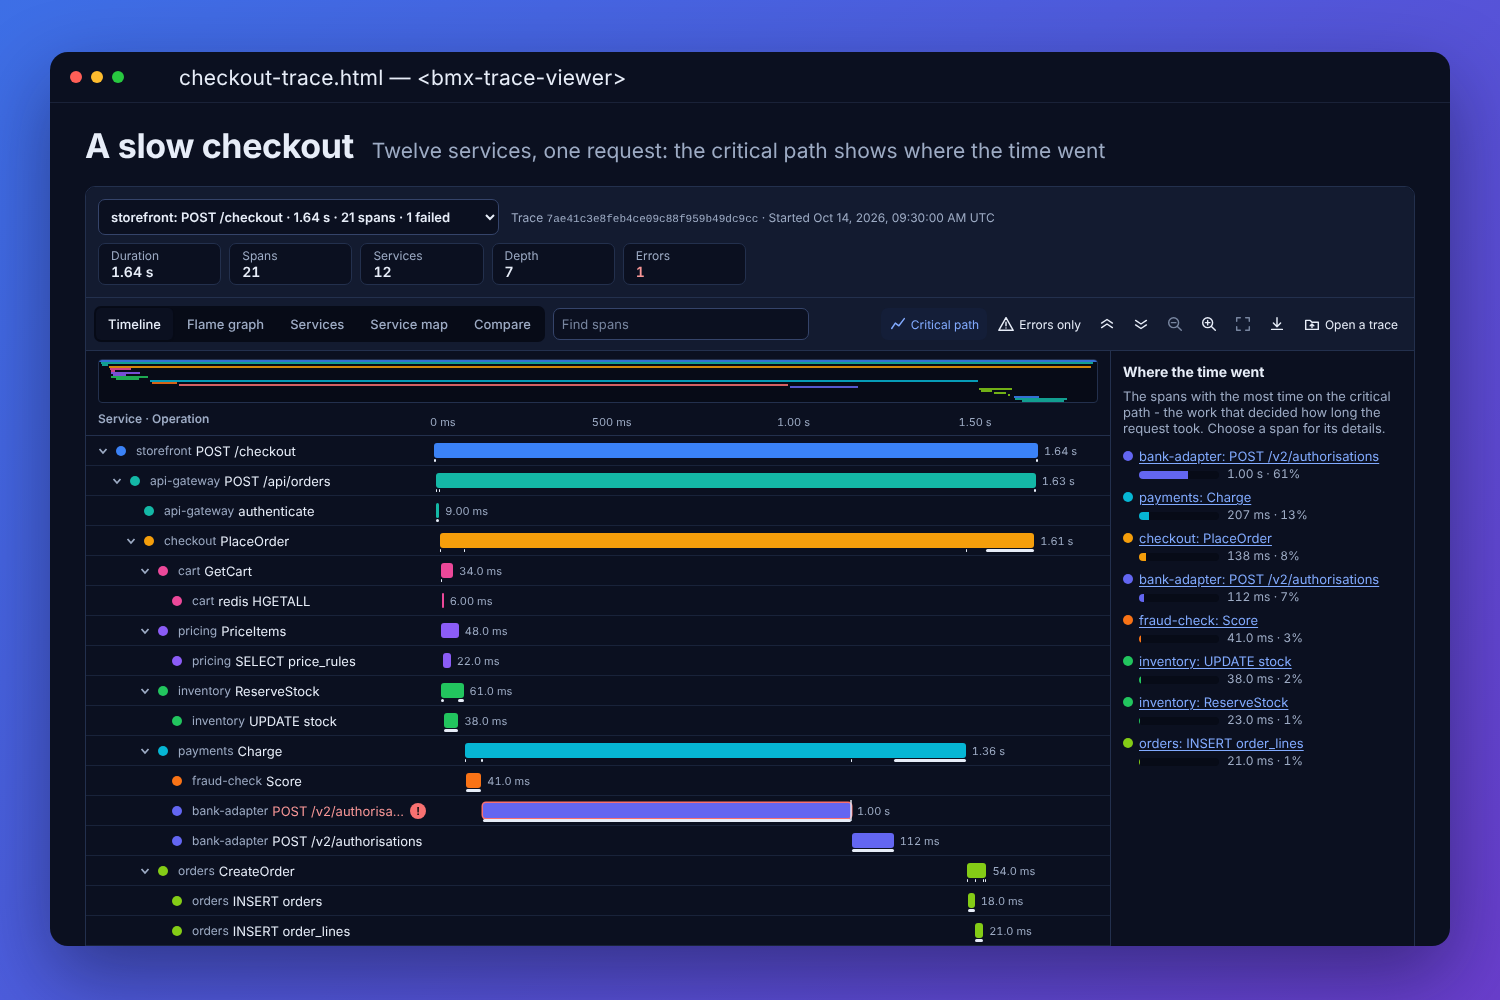Select the inventory ReserveStock 61.0 ms bar
This screenshot has width=1500, height=1000.
[x=452, y=691]
